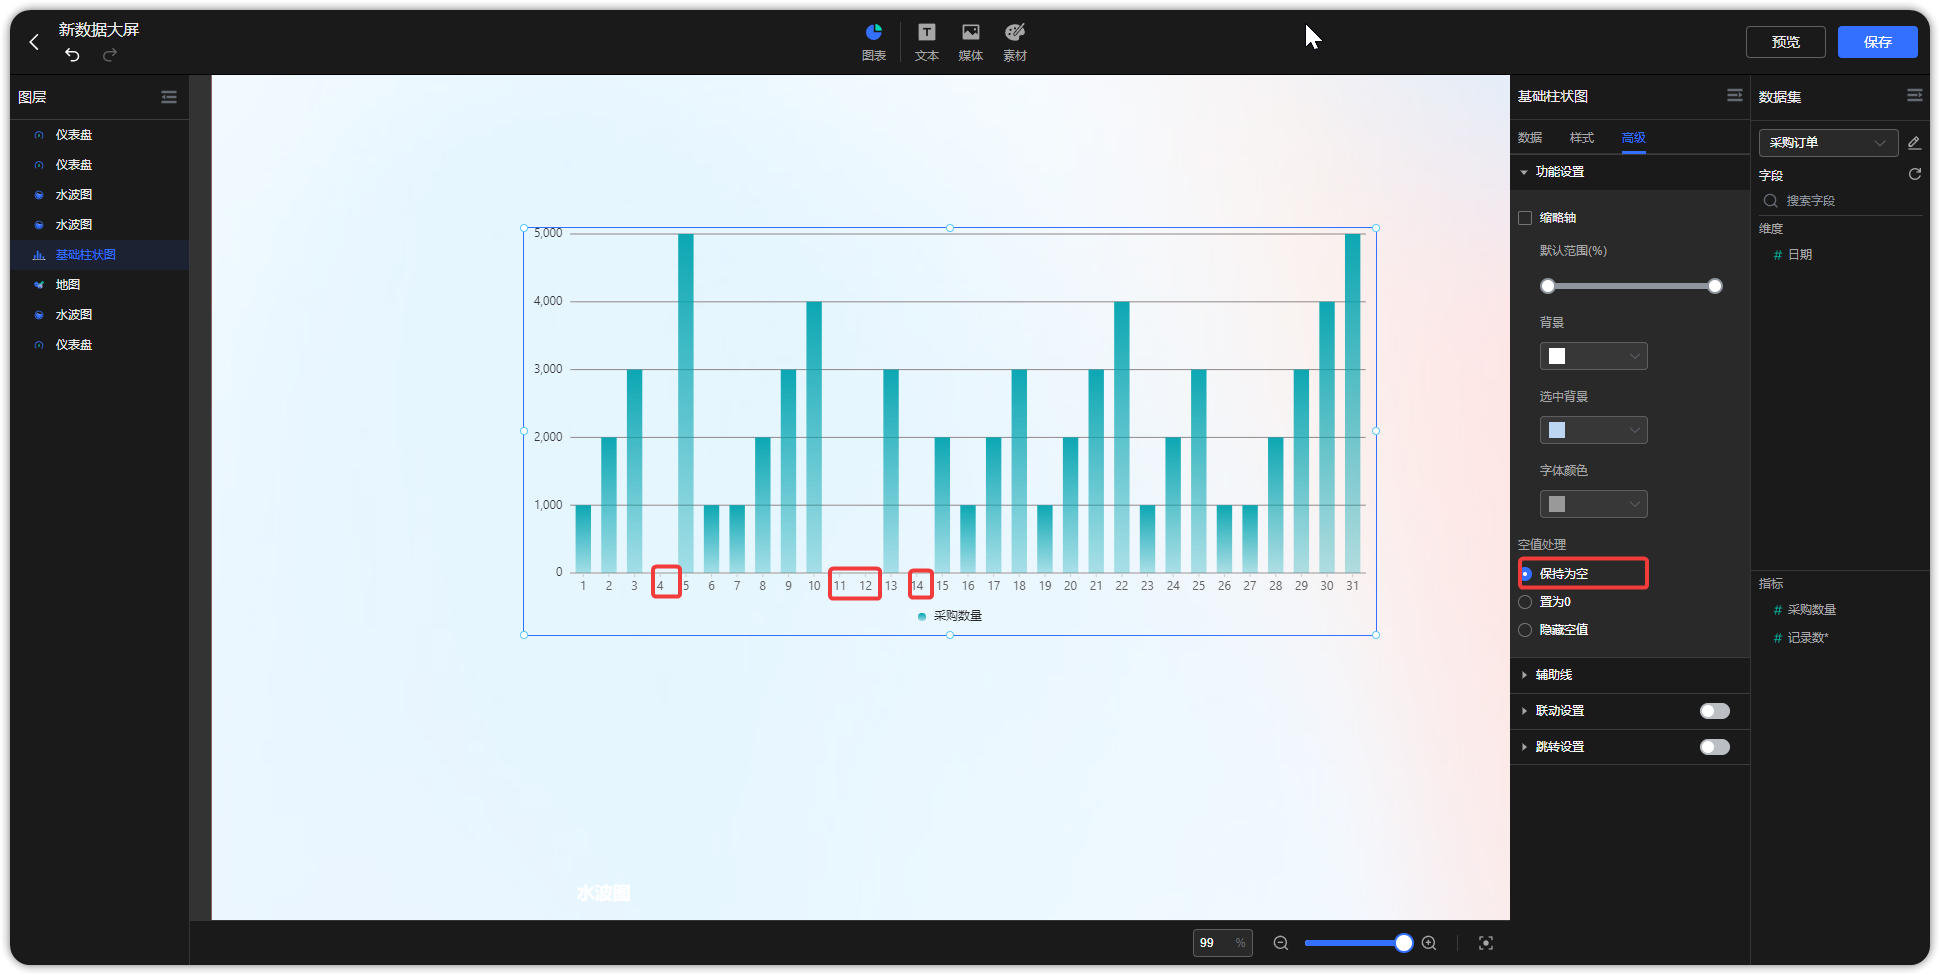Open the 采购订单 dataset dropdown

tap(1828, 143)
